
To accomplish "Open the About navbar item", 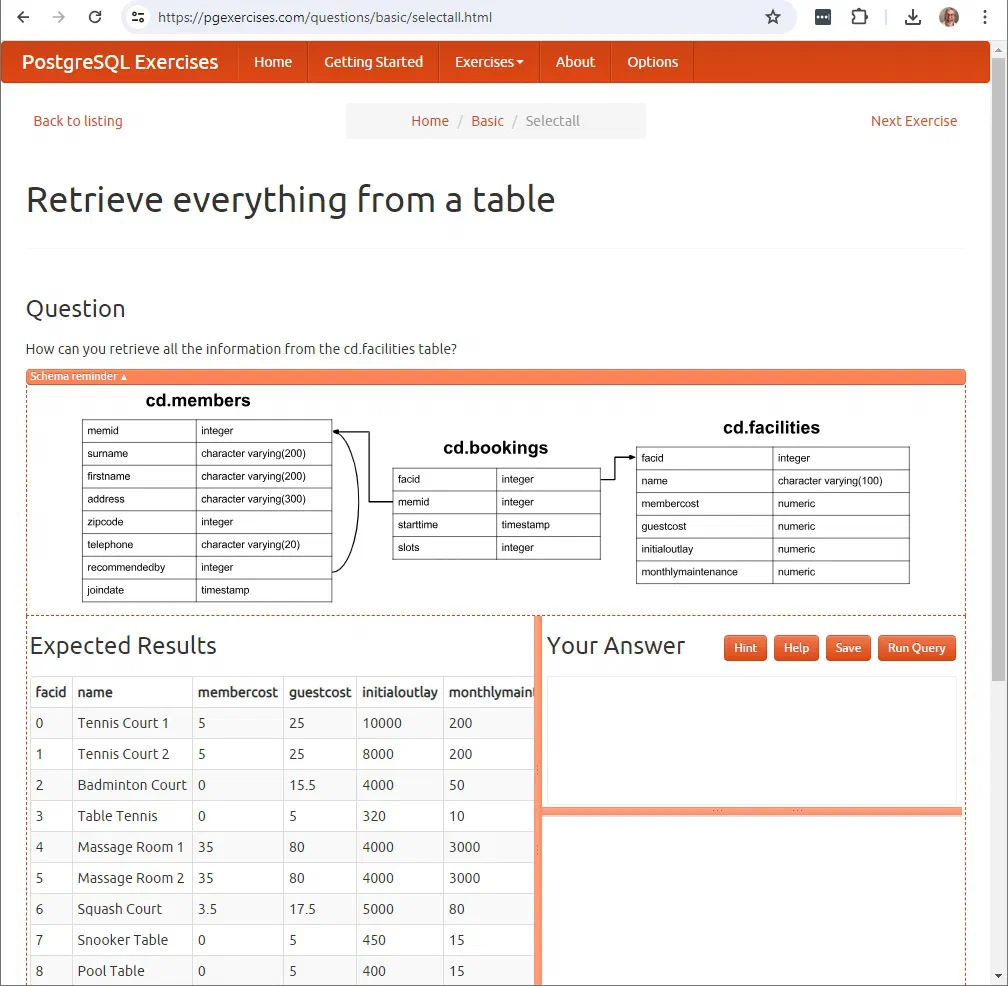I will point(575,62).
